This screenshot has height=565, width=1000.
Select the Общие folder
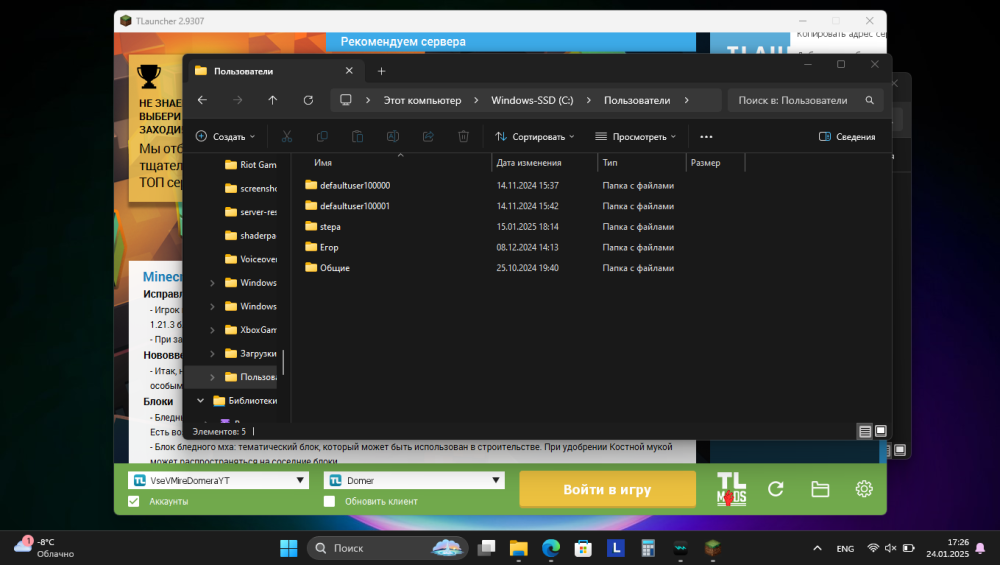(x=327, y=268)
